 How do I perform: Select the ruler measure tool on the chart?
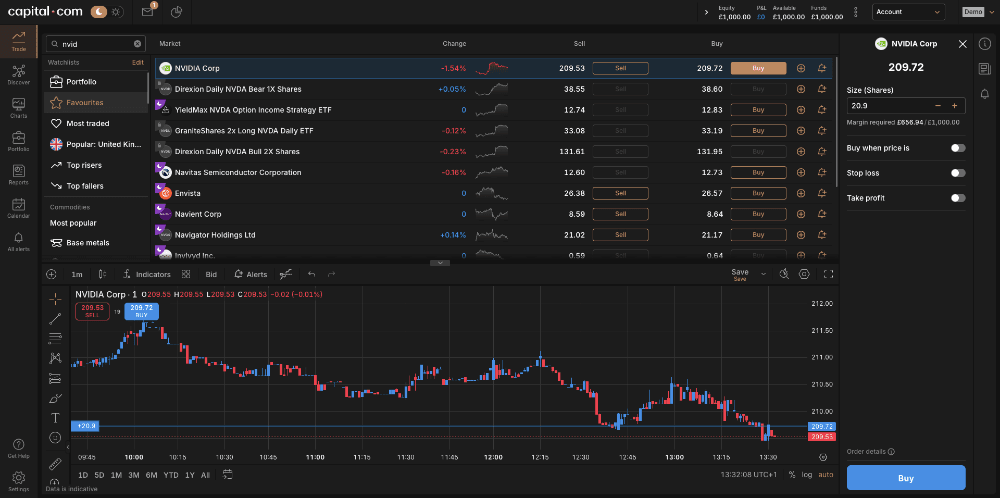pyautogui.click(x=55, y=463)
